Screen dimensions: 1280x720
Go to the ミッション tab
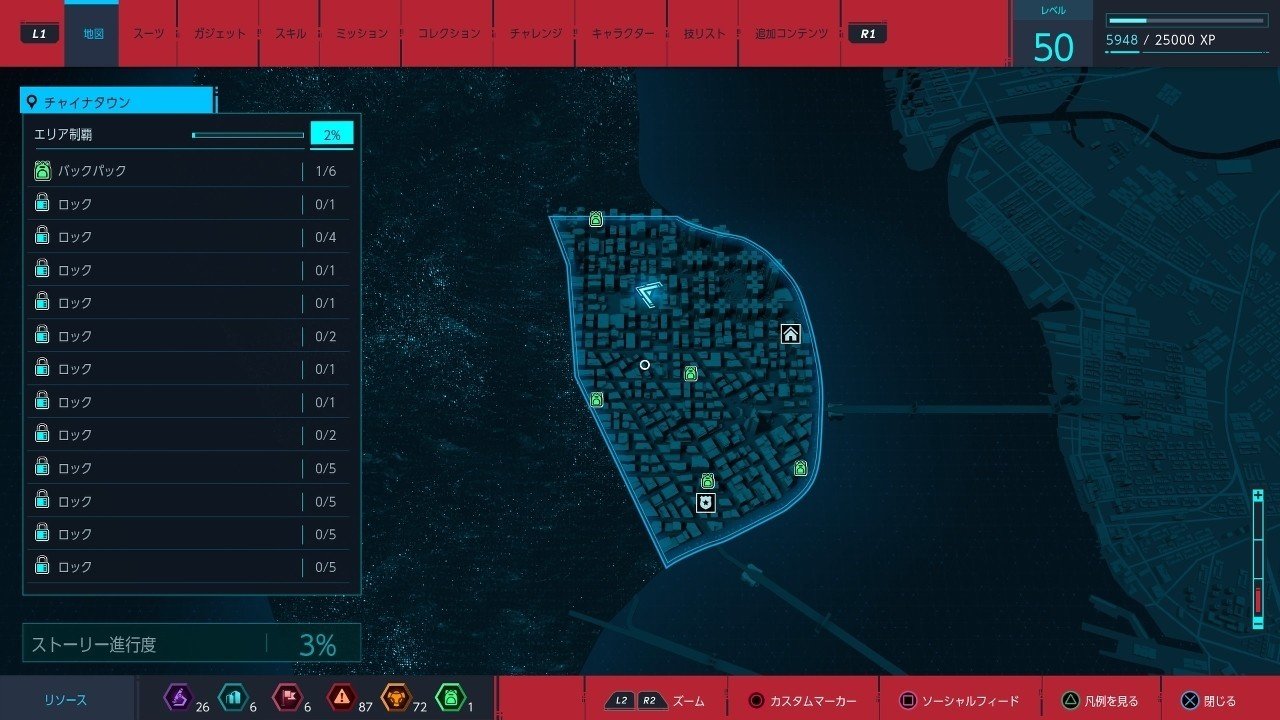(x=360, y=34)
